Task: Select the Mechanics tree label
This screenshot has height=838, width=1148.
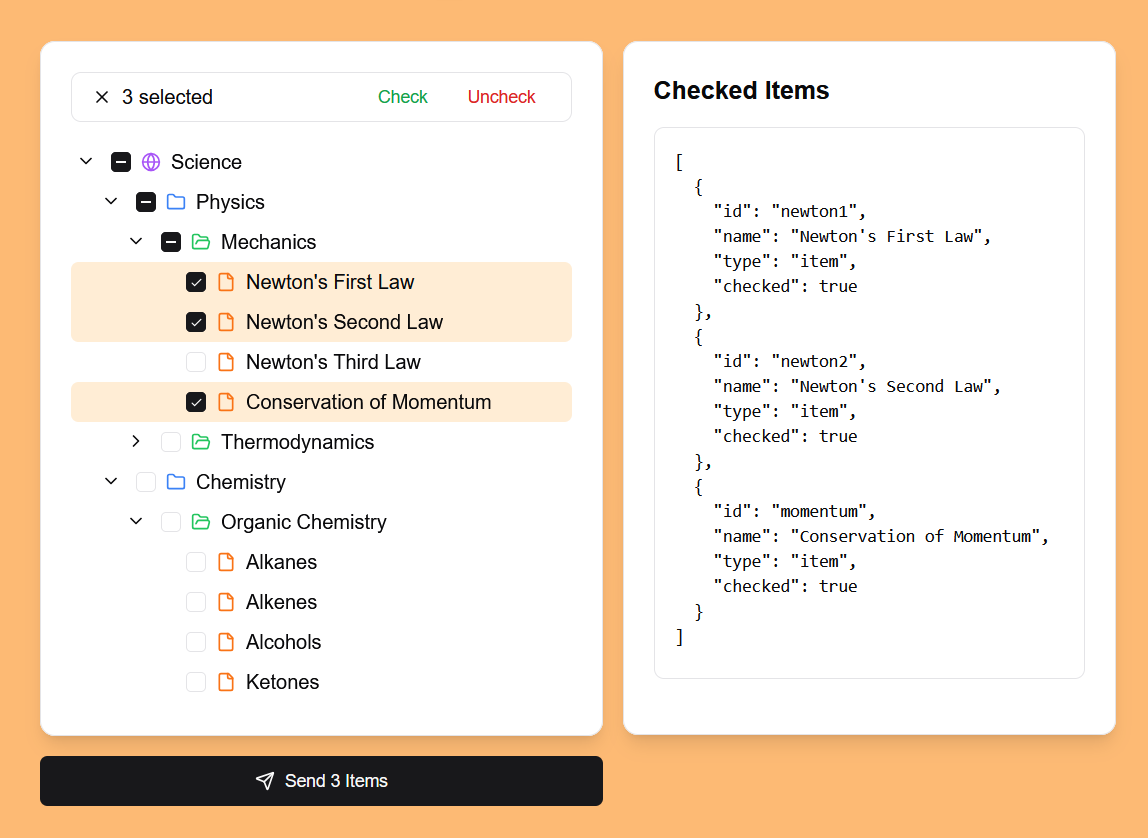Action: click(269, 242)
